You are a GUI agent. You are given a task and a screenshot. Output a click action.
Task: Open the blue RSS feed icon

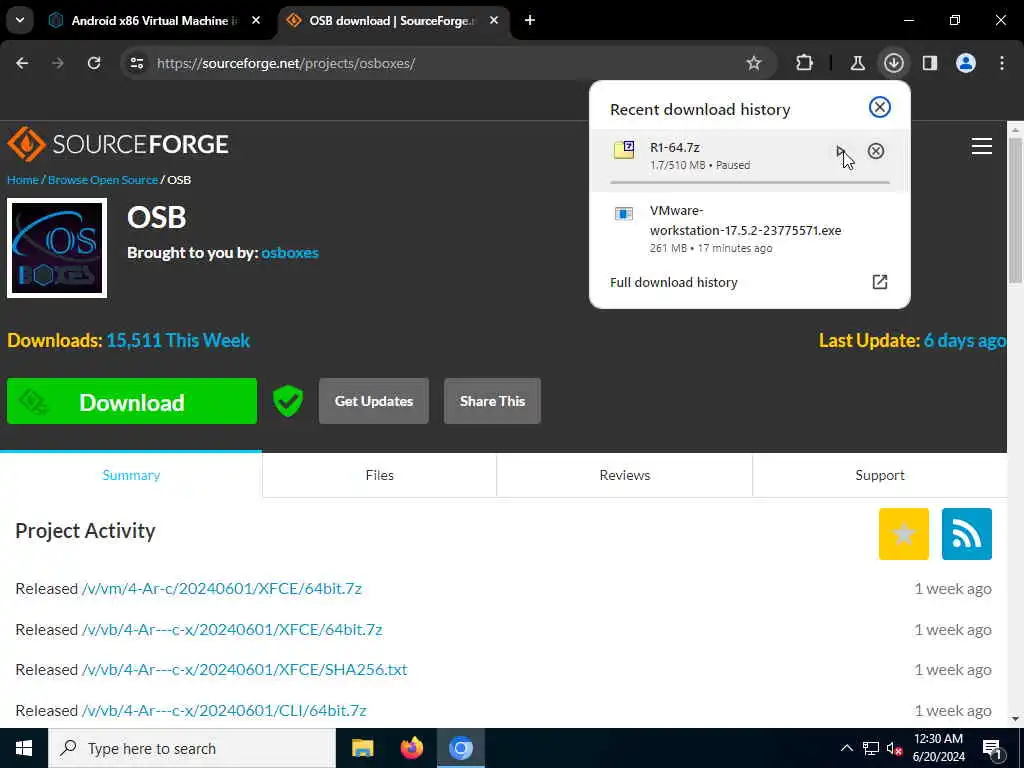click(x=967, y=534)
